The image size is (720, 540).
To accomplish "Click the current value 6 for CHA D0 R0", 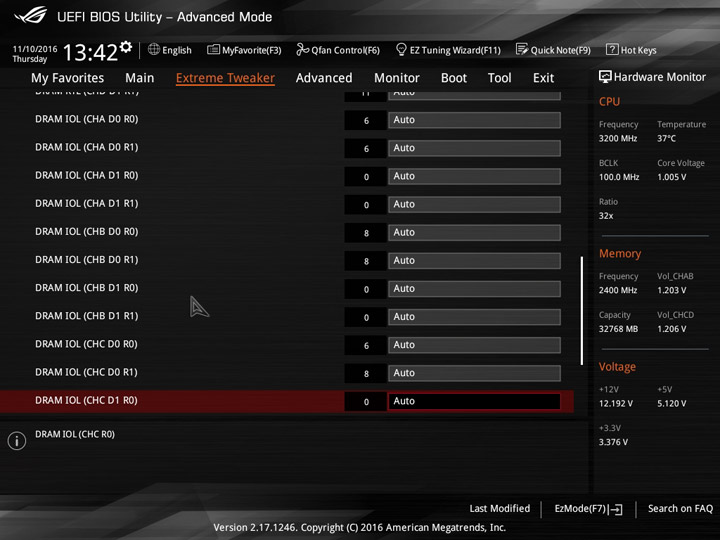I will [366, 120].
